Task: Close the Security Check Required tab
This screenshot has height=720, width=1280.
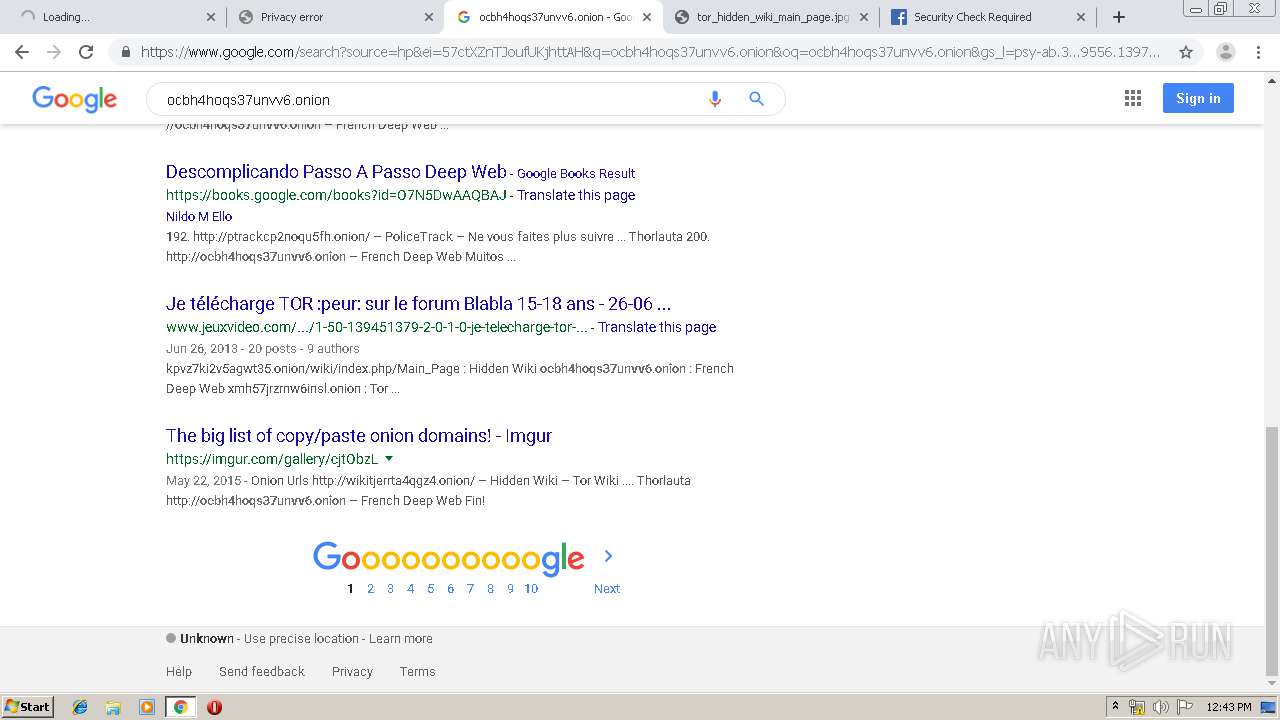Action: [1081, 17]
